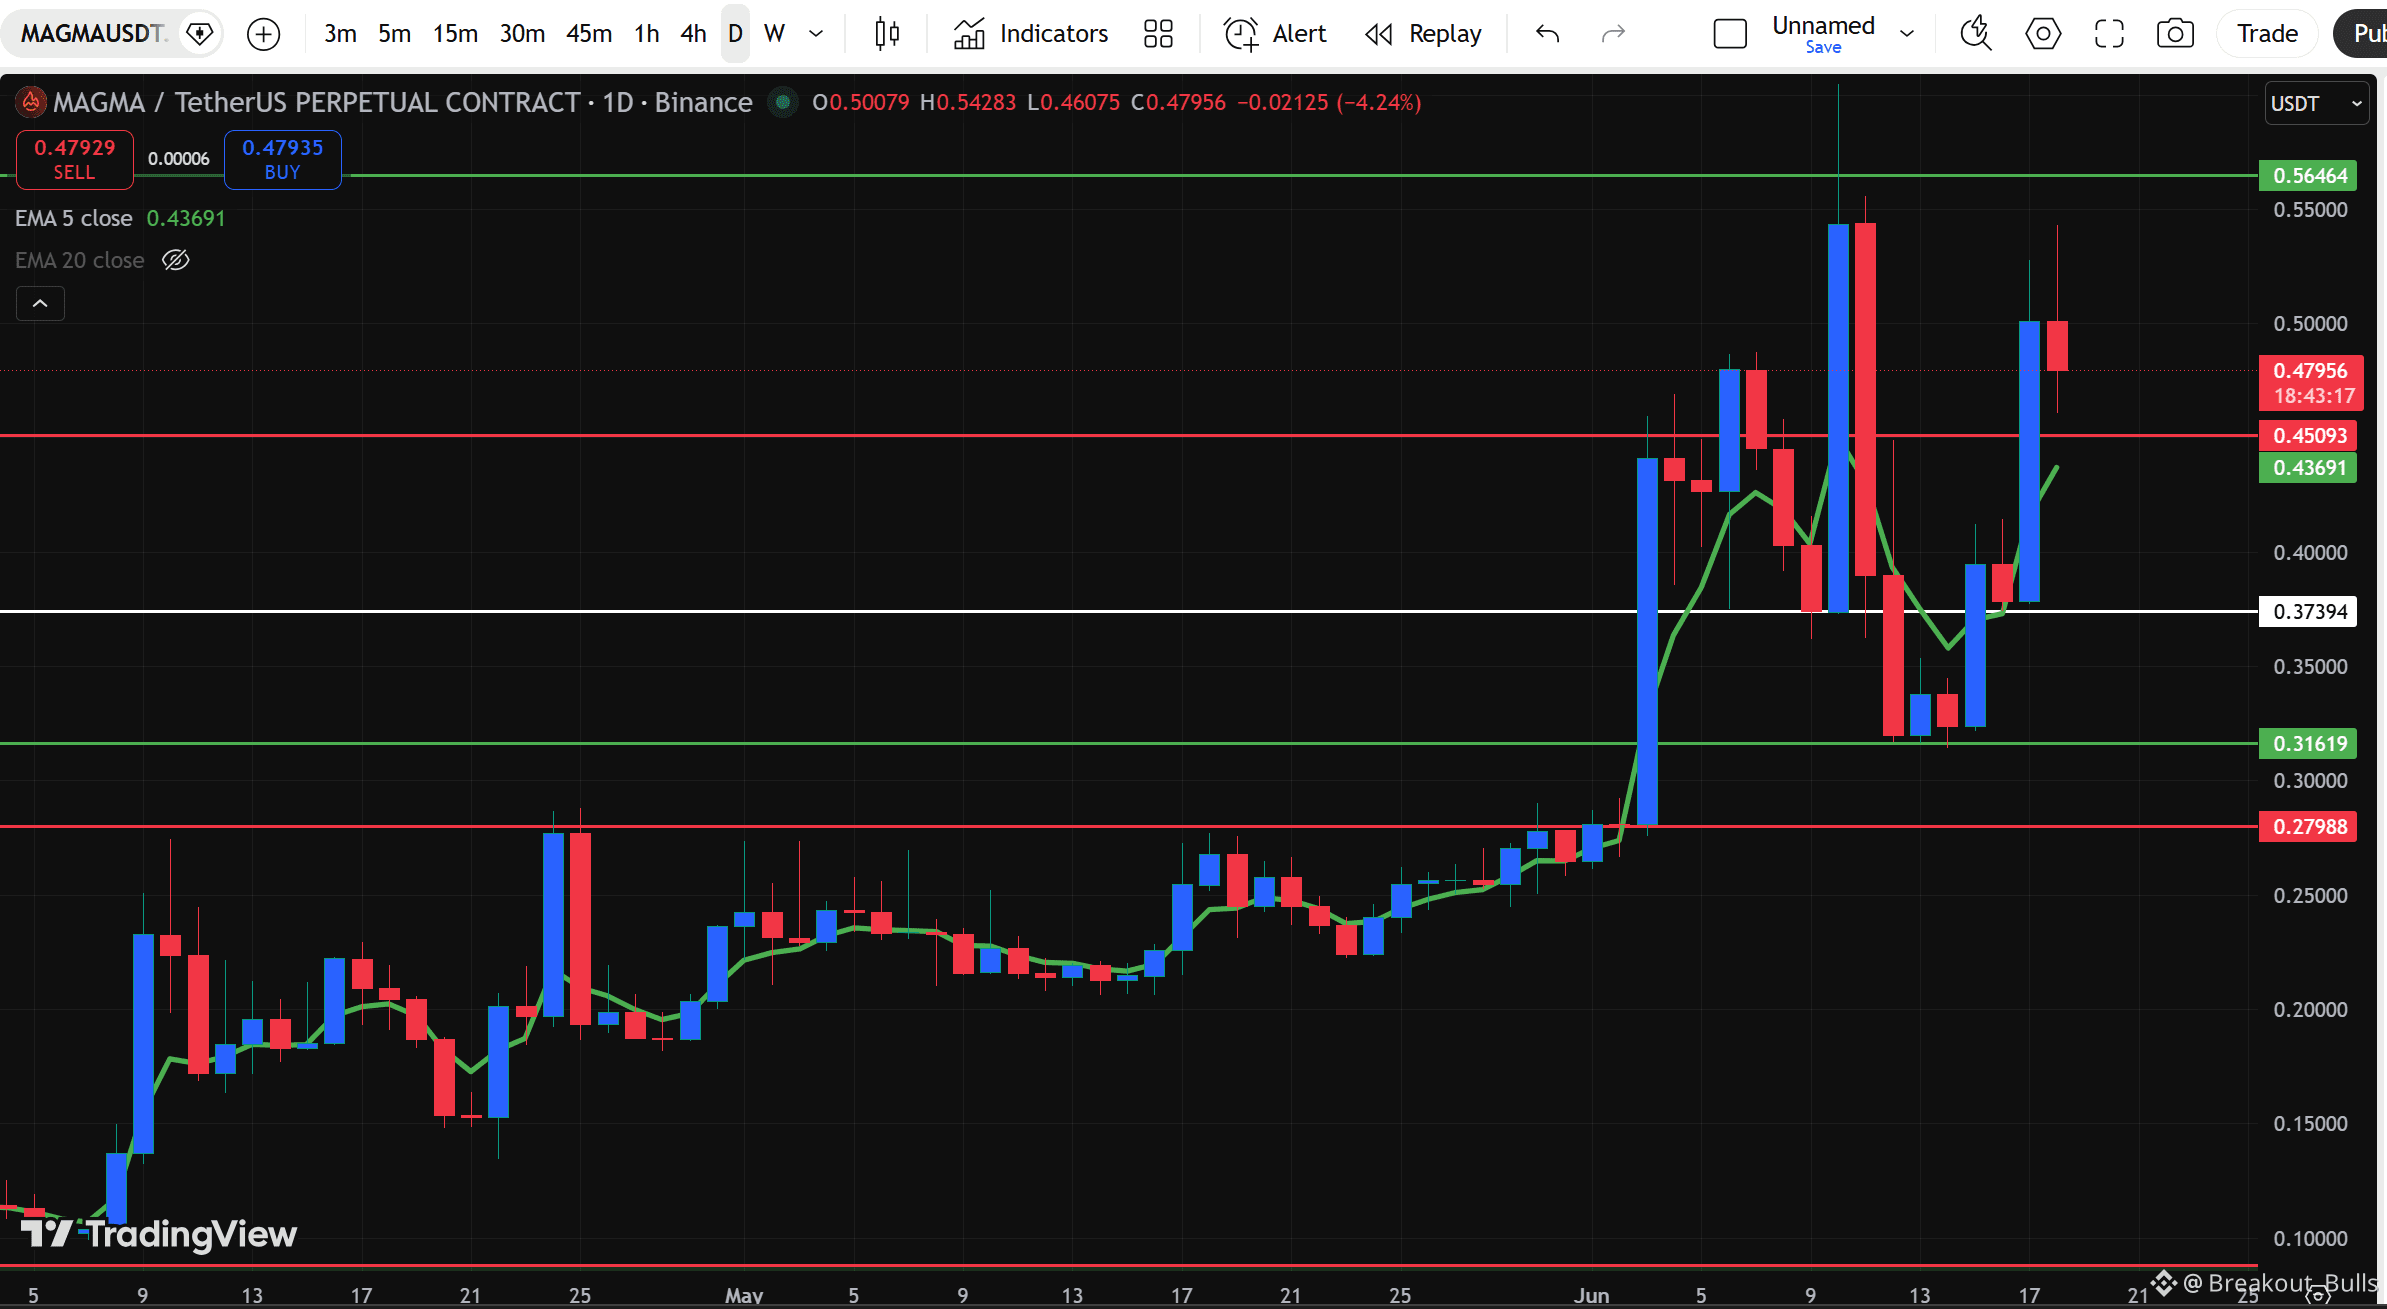Select the 0.27988 red price line label
Viewport: 2387px width, 1309px height.
[2308, 827]
